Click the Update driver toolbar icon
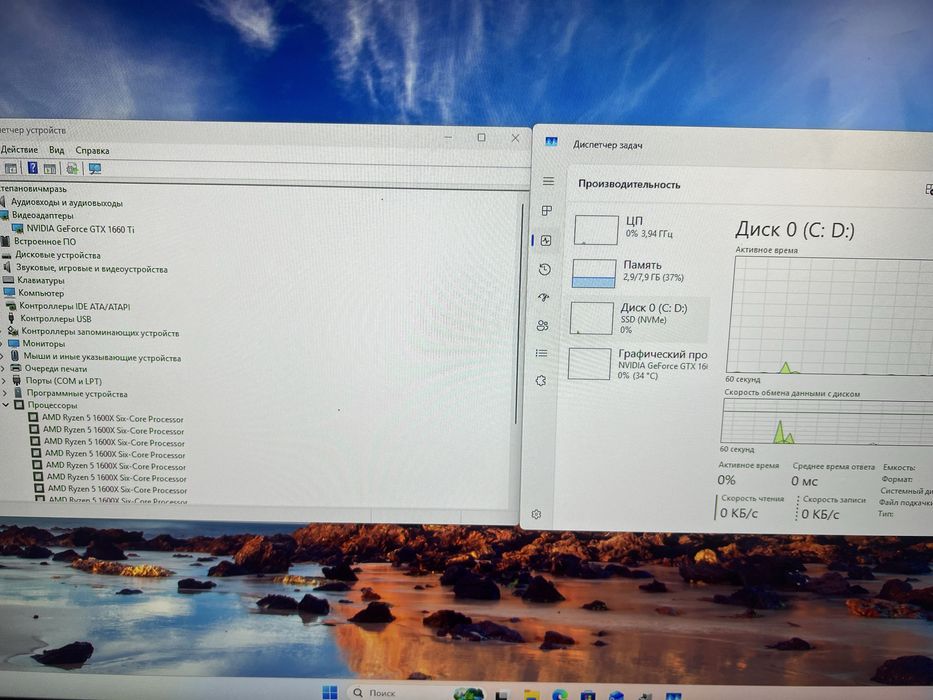Viewport: 933px width, 700px height. point(72,168)
